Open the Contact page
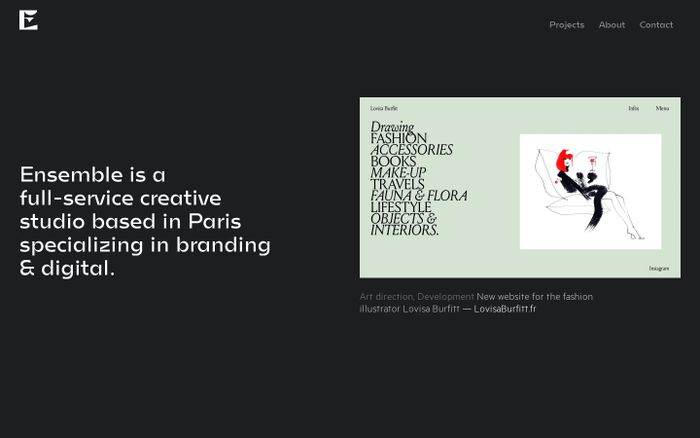This screenshot has width=700, height=438. [x=656, y=25]
